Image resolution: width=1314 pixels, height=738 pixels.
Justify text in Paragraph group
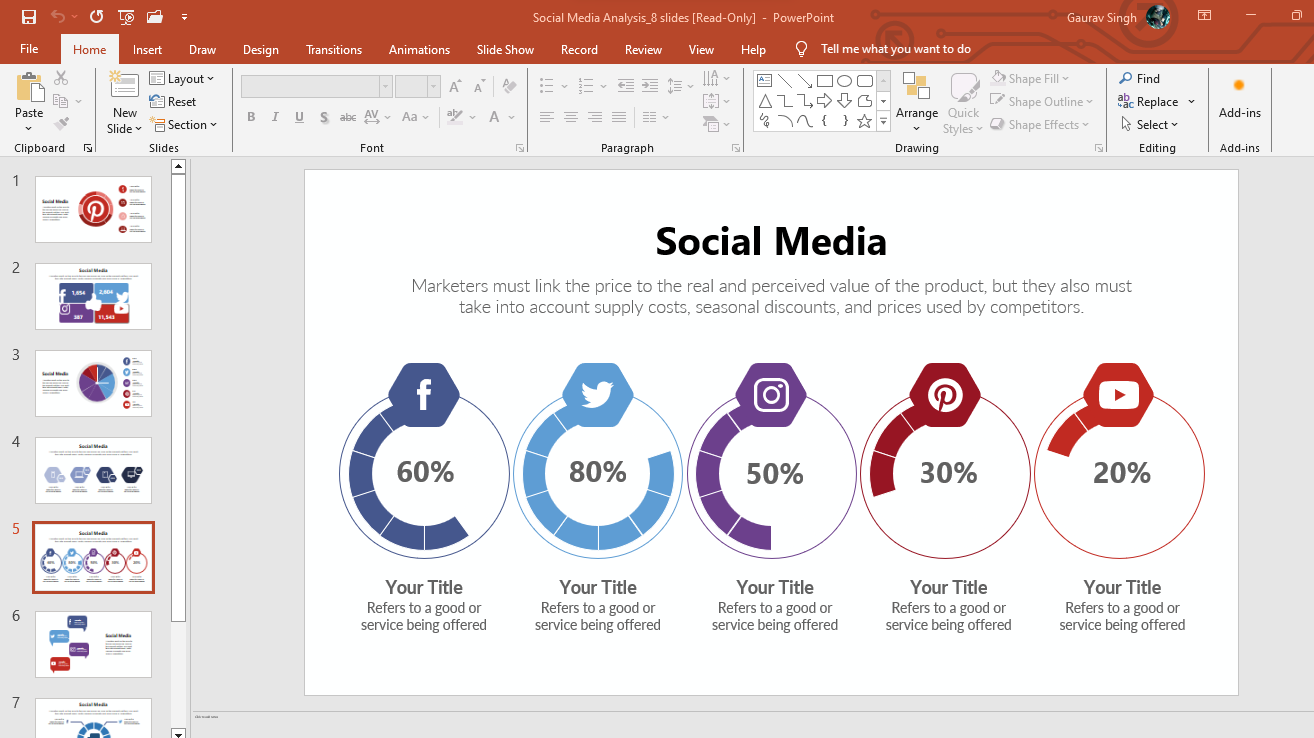(619, 117)
